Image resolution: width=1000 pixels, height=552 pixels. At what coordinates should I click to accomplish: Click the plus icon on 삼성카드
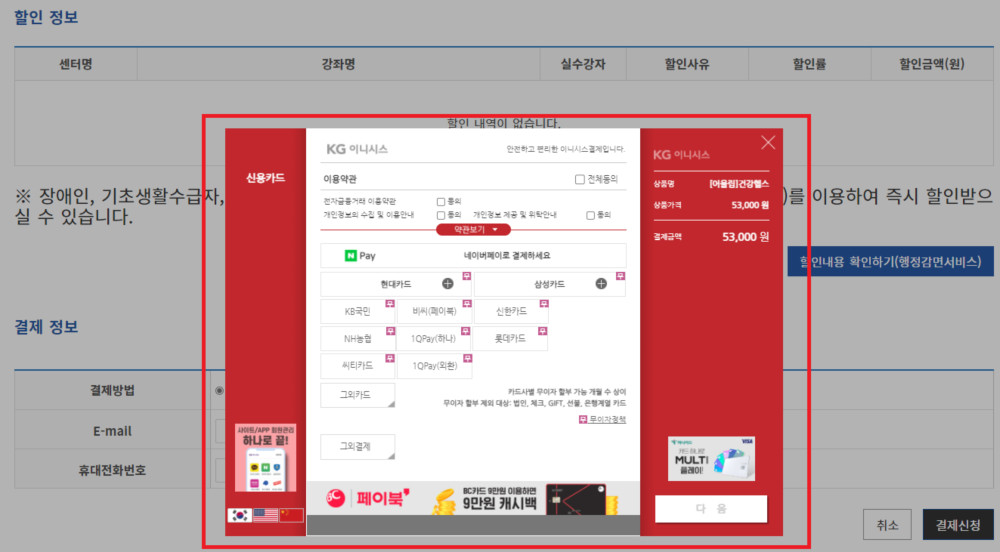[601, 284]
